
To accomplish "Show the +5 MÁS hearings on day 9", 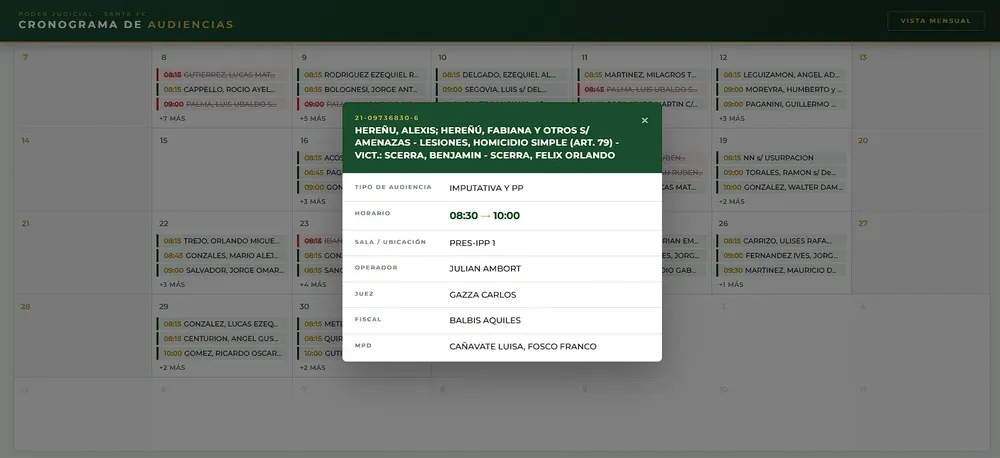I will click(x=312, y=119).
